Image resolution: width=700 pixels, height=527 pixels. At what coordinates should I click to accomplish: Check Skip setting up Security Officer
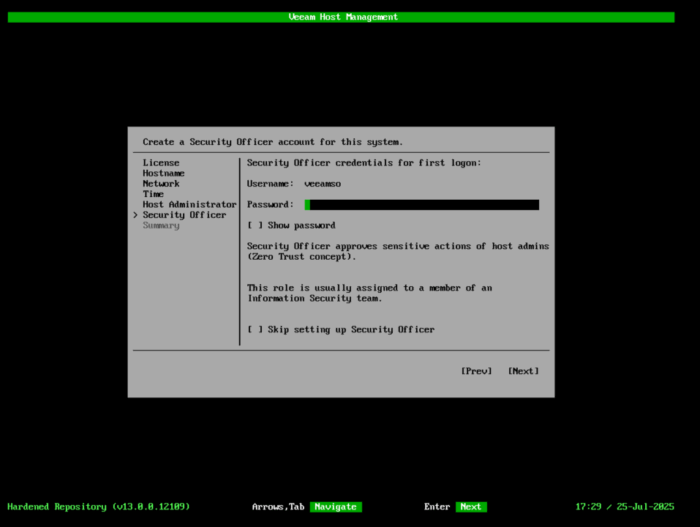point(341,330)
